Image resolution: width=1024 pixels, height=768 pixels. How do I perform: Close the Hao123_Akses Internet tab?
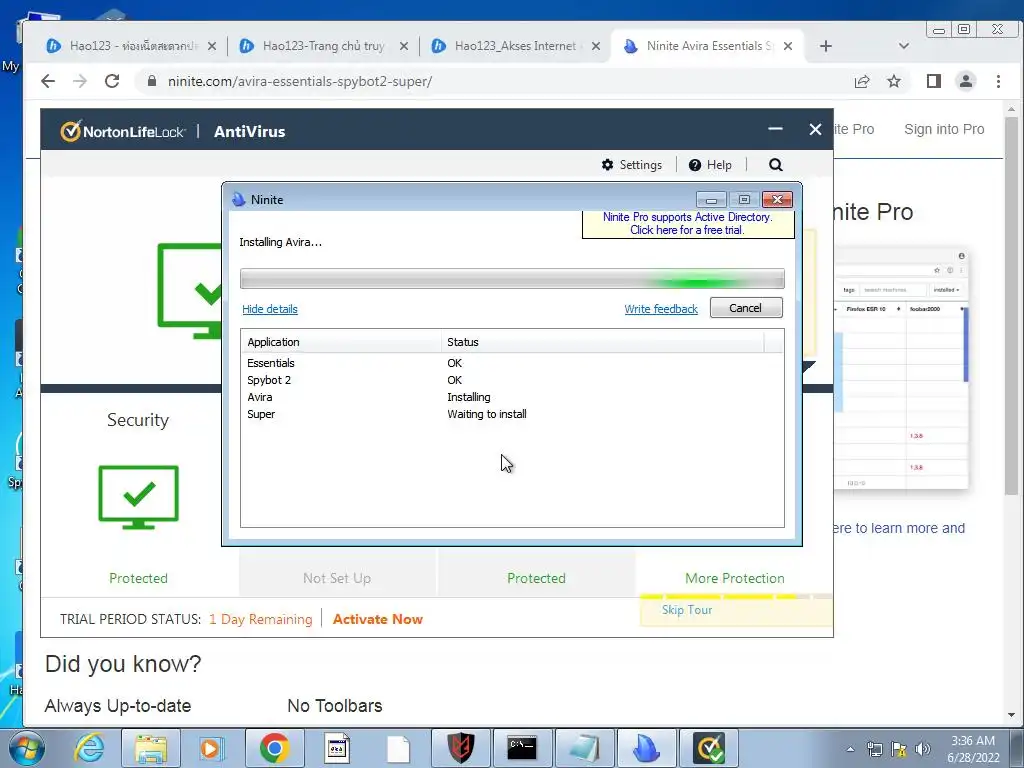(596, 46)
